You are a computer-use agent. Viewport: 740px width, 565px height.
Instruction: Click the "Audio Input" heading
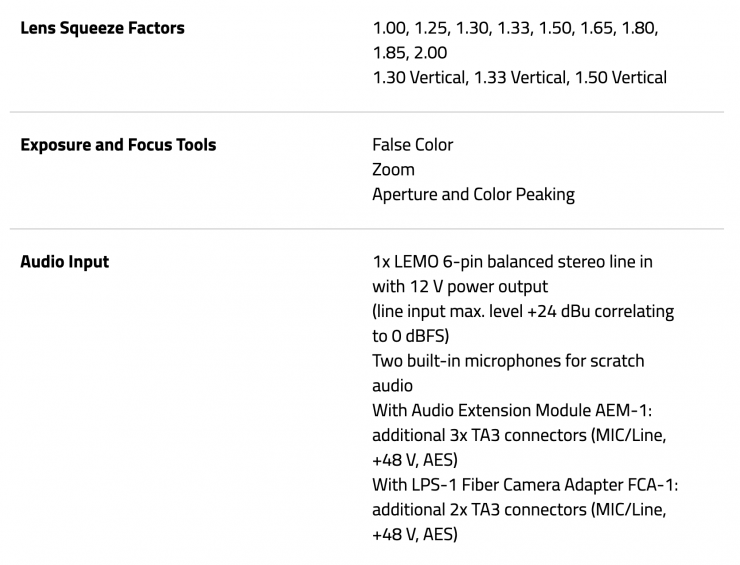click(x=65, y=262)
